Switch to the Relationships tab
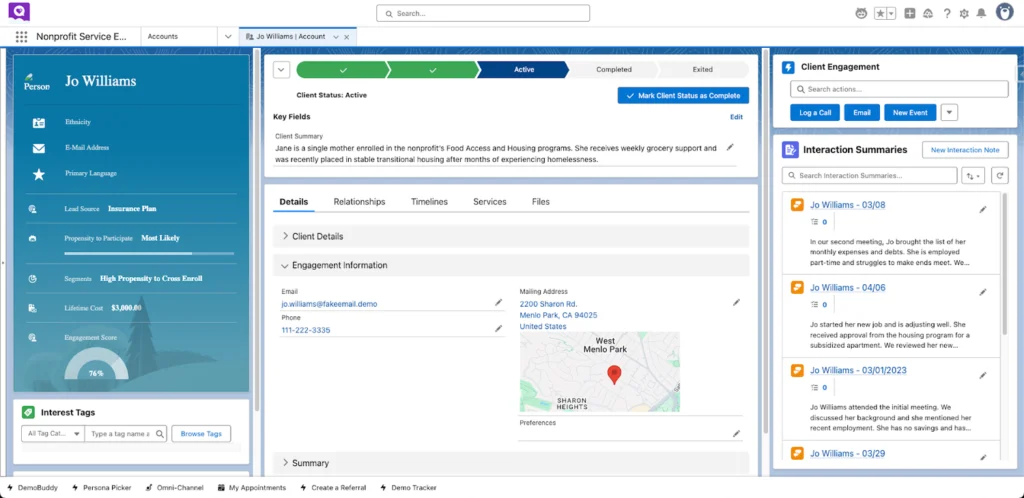Image resolution: width=1024 pixels, height=498 pixels. (359, 202)
